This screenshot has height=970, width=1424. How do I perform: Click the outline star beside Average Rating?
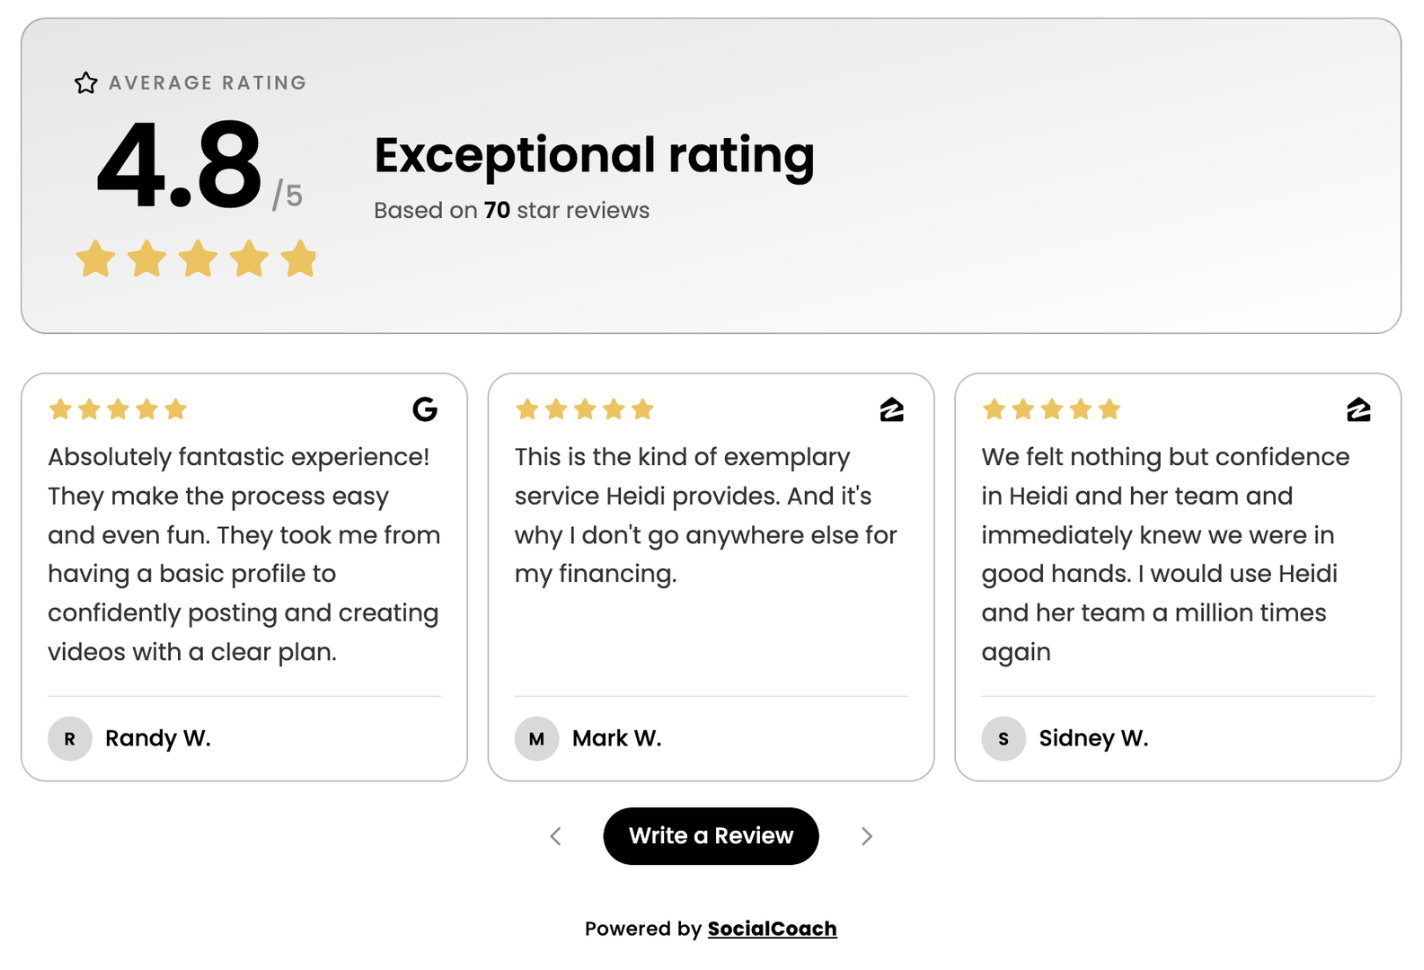[86, 83]
